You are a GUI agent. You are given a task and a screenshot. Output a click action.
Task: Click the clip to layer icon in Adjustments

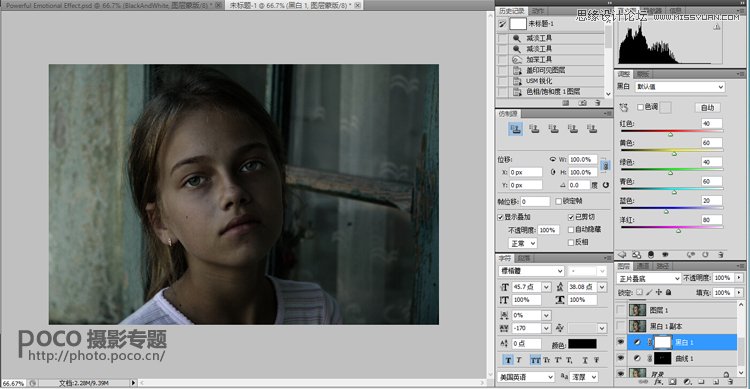651,255
